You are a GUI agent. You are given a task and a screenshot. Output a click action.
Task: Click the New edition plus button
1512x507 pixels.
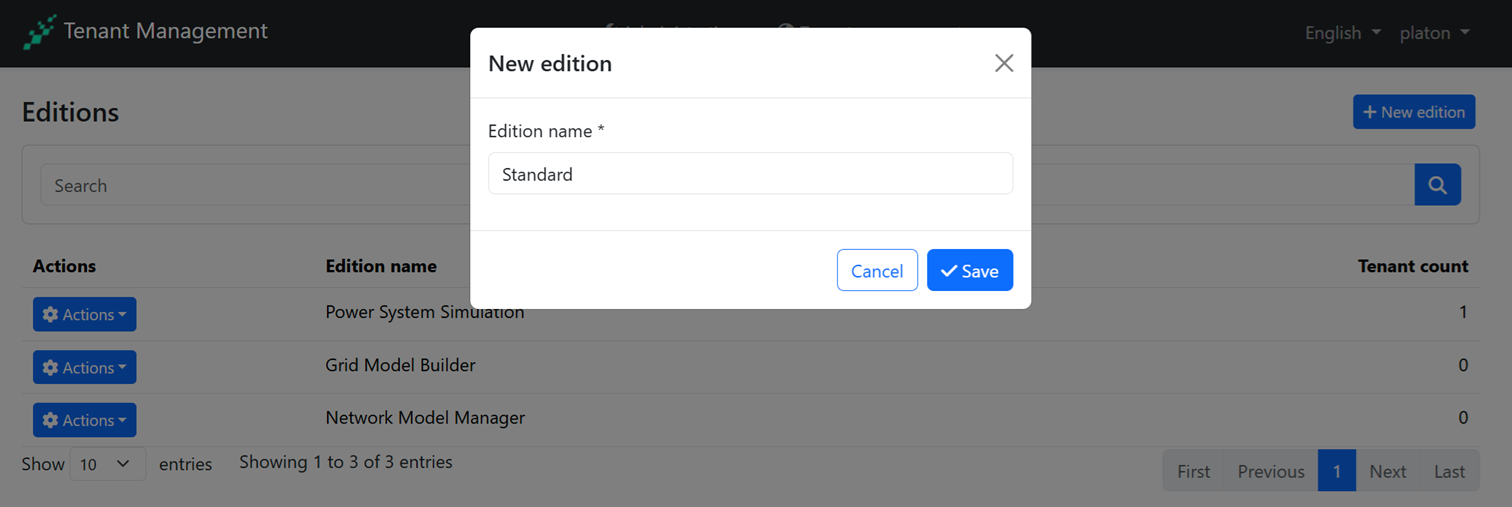coord(1414,112)
